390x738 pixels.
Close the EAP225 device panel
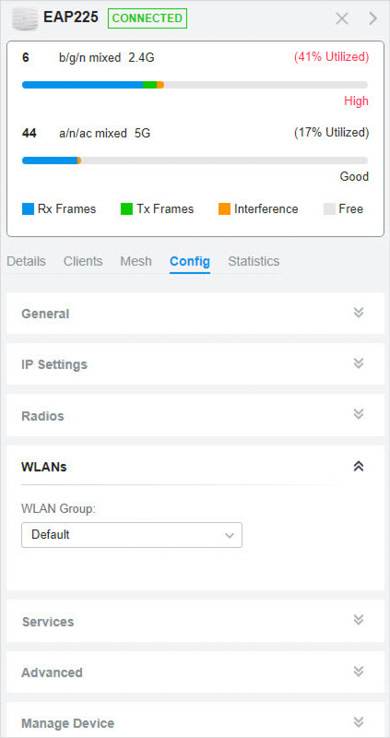(342, 19)
